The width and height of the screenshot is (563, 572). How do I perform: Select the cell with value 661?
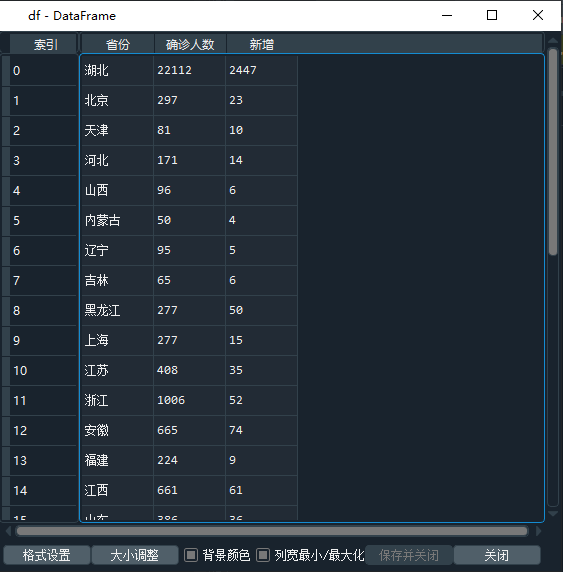click(x=189, y=490)
